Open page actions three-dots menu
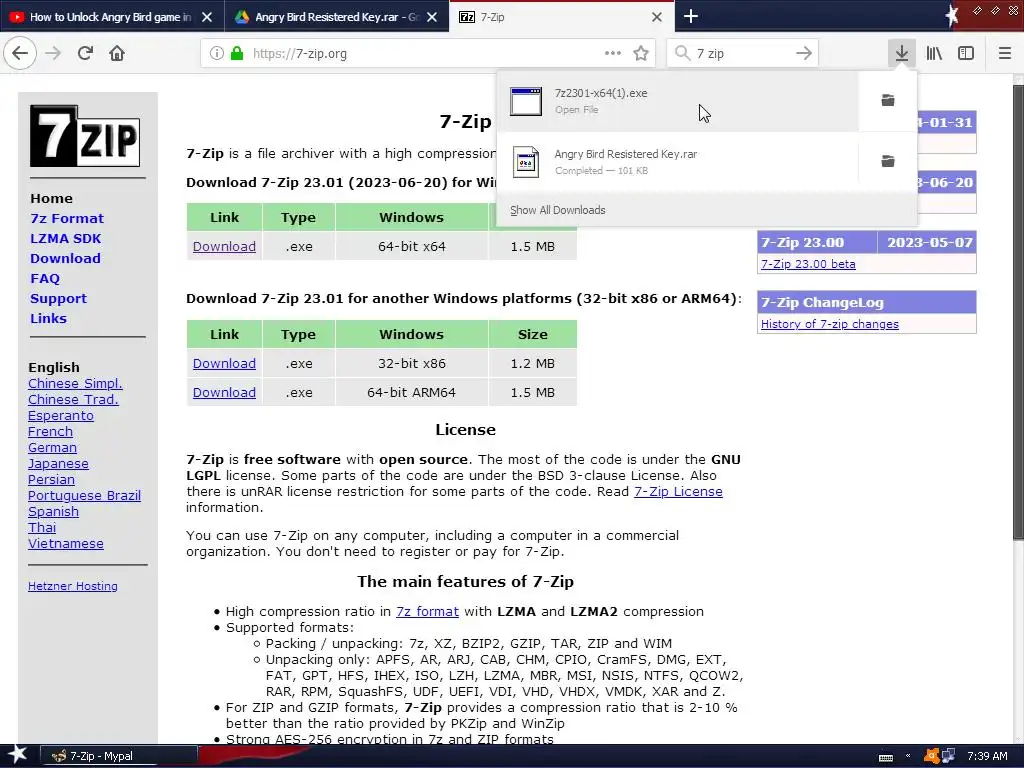This screenshot has width=1024, height=768. tap(613, 53)
